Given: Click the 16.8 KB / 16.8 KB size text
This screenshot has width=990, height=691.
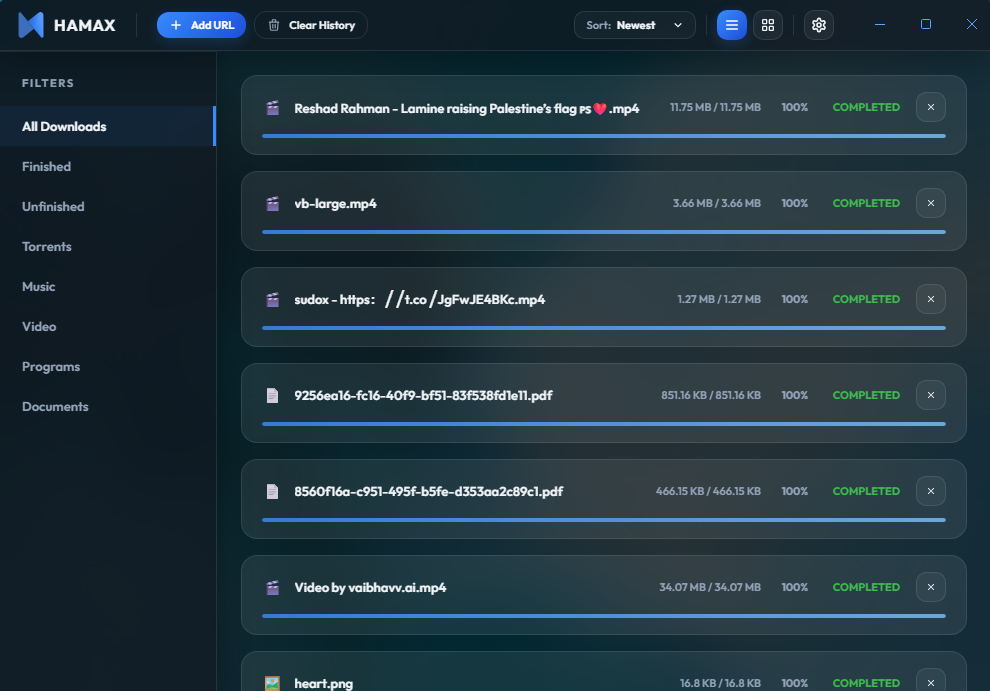Looking at the screenshot, I should pos(720,683).
